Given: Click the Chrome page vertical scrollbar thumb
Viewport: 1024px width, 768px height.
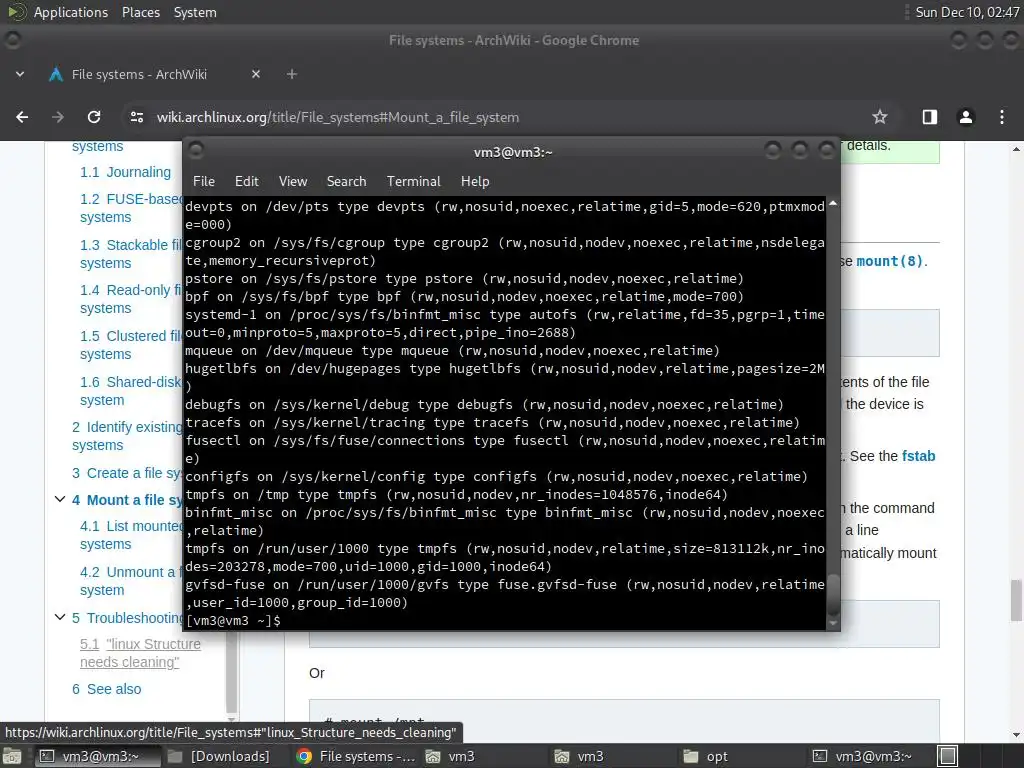Looking at the screenshot, I should (1016, 600).
